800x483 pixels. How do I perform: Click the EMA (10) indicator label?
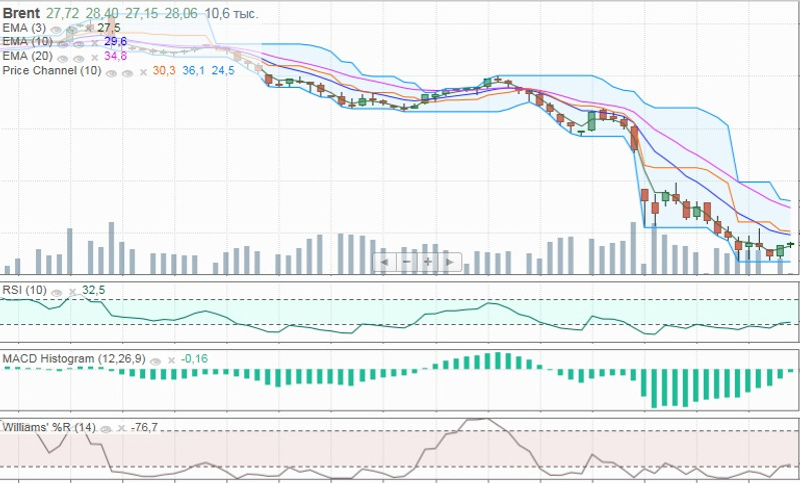click(x=27, y=41)
